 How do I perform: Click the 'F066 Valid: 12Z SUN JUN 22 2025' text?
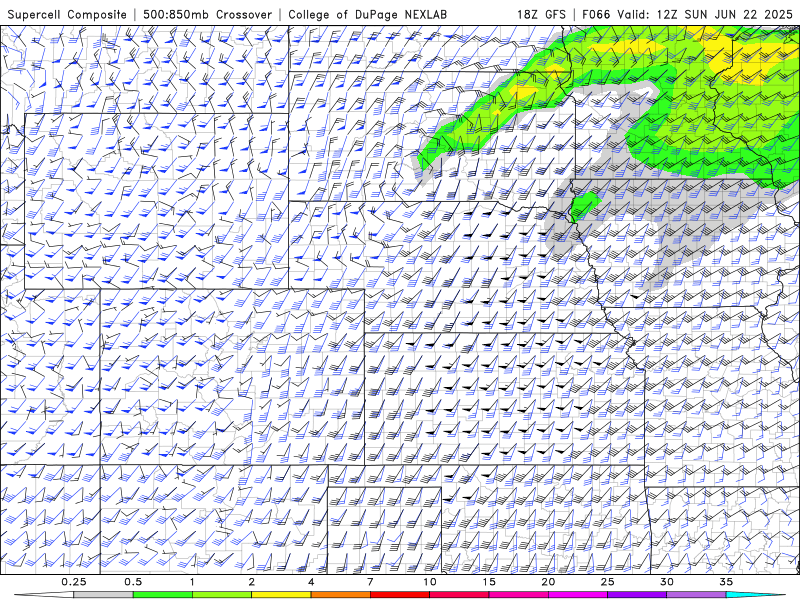687,14
